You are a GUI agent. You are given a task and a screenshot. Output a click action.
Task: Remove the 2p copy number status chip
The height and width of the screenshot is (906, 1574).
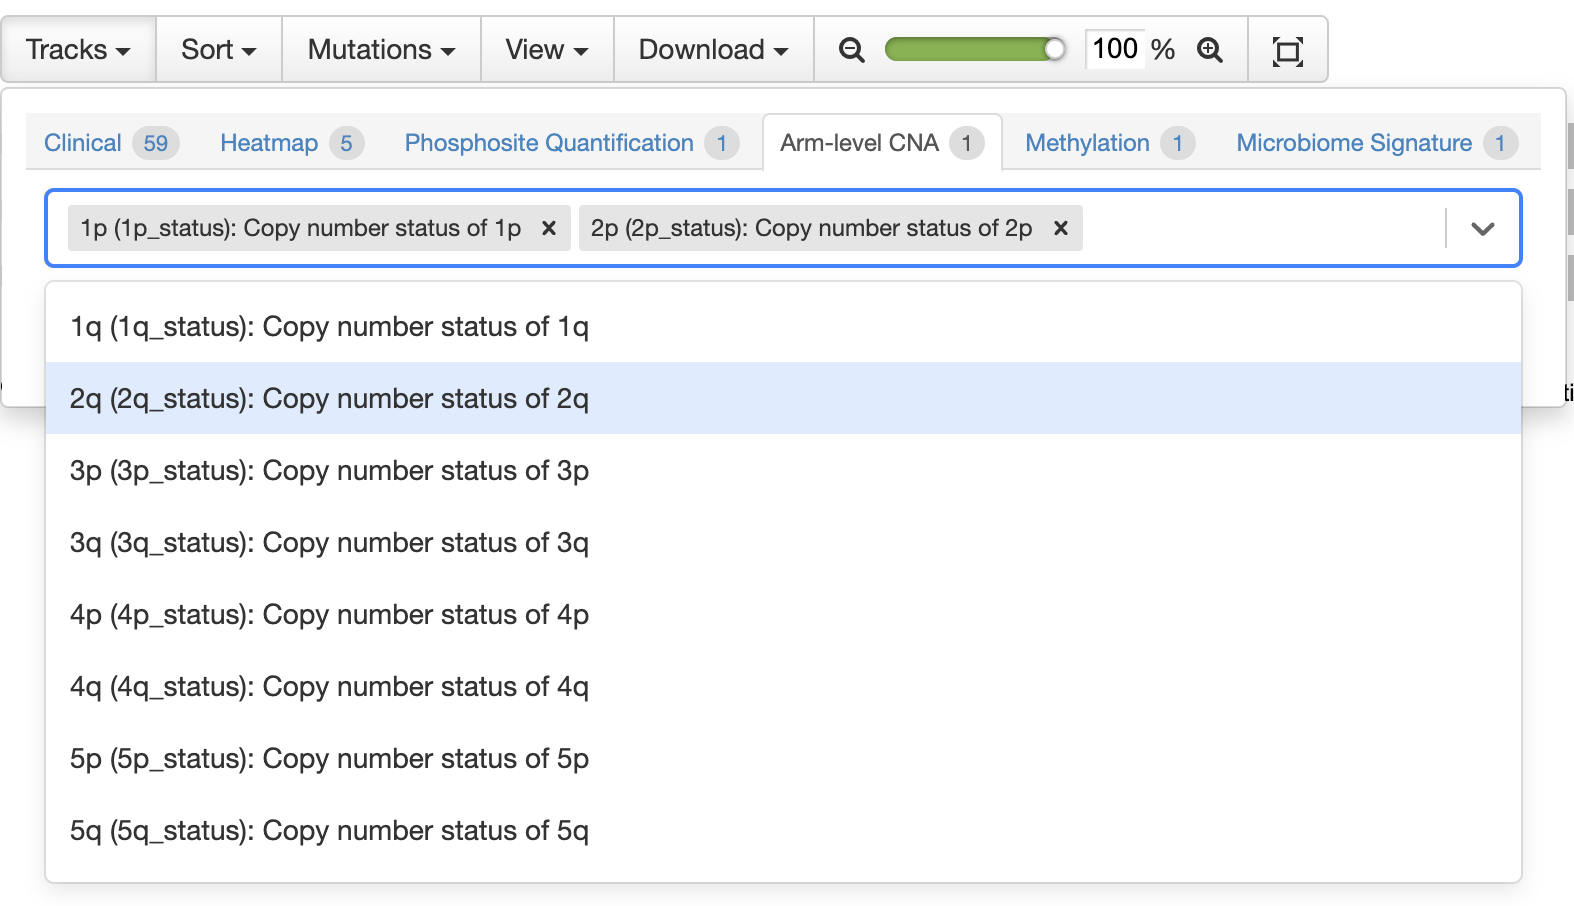pos(1060,228)
